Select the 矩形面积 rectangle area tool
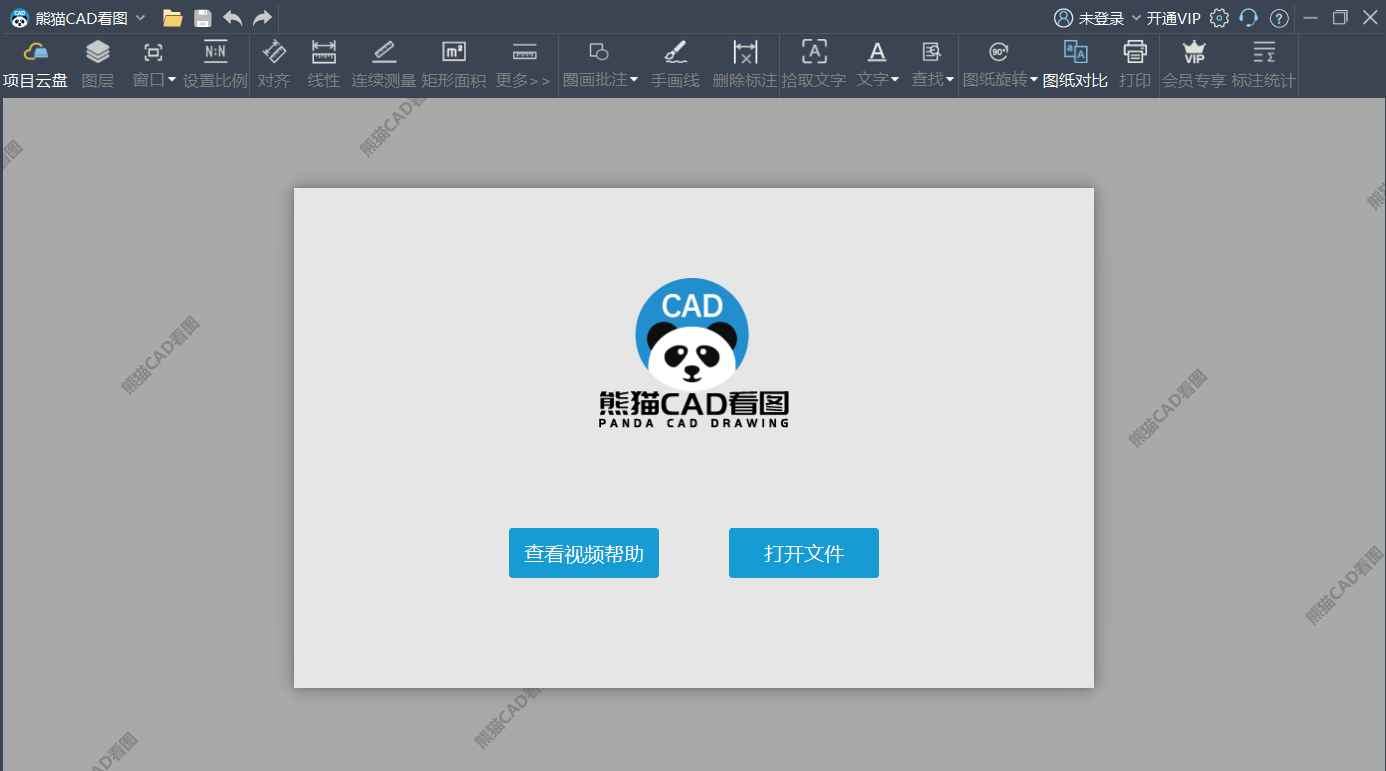Screen dimensions: 1386x771 point(454,66)
